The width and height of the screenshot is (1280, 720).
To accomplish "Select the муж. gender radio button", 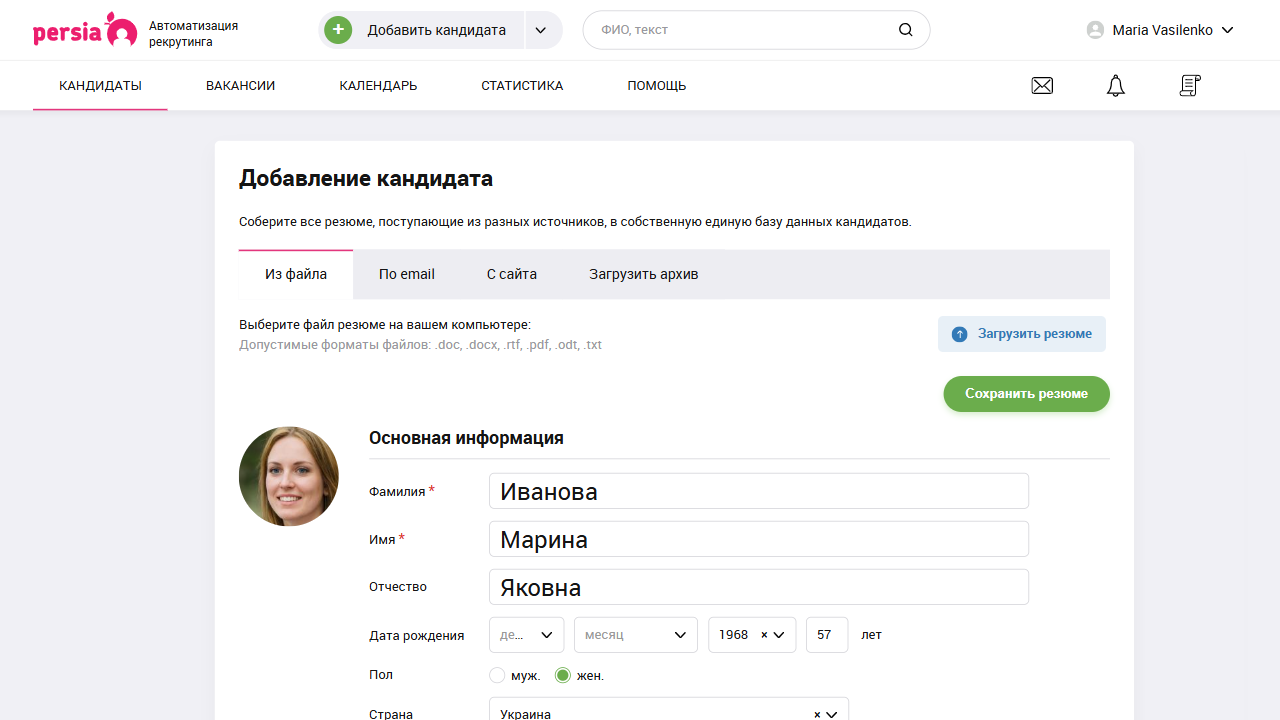I will click(x=497, y=675).
